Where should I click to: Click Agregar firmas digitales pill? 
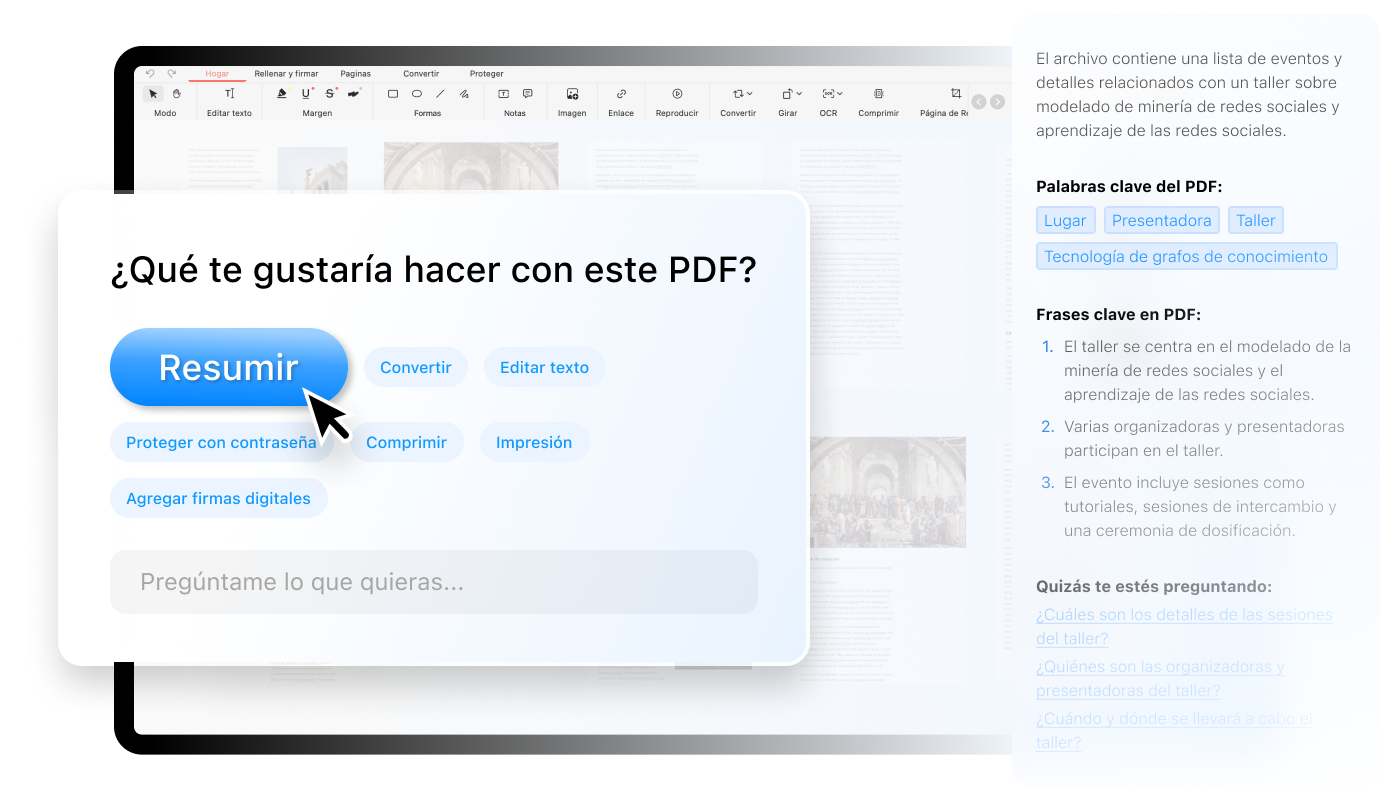[x=218, y=498]
